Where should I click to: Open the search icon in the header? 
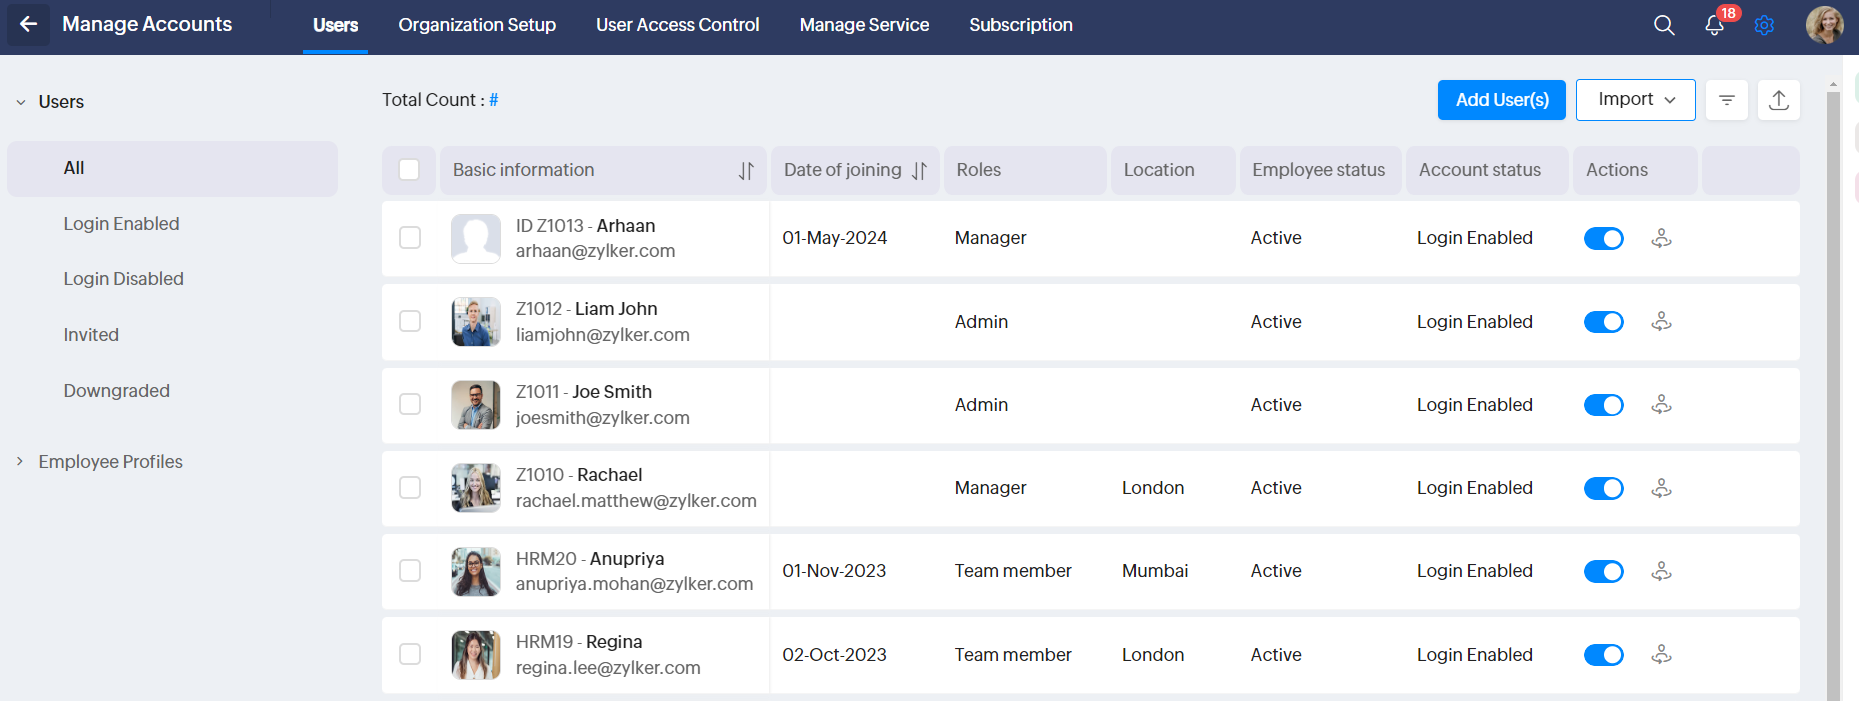1664,25
